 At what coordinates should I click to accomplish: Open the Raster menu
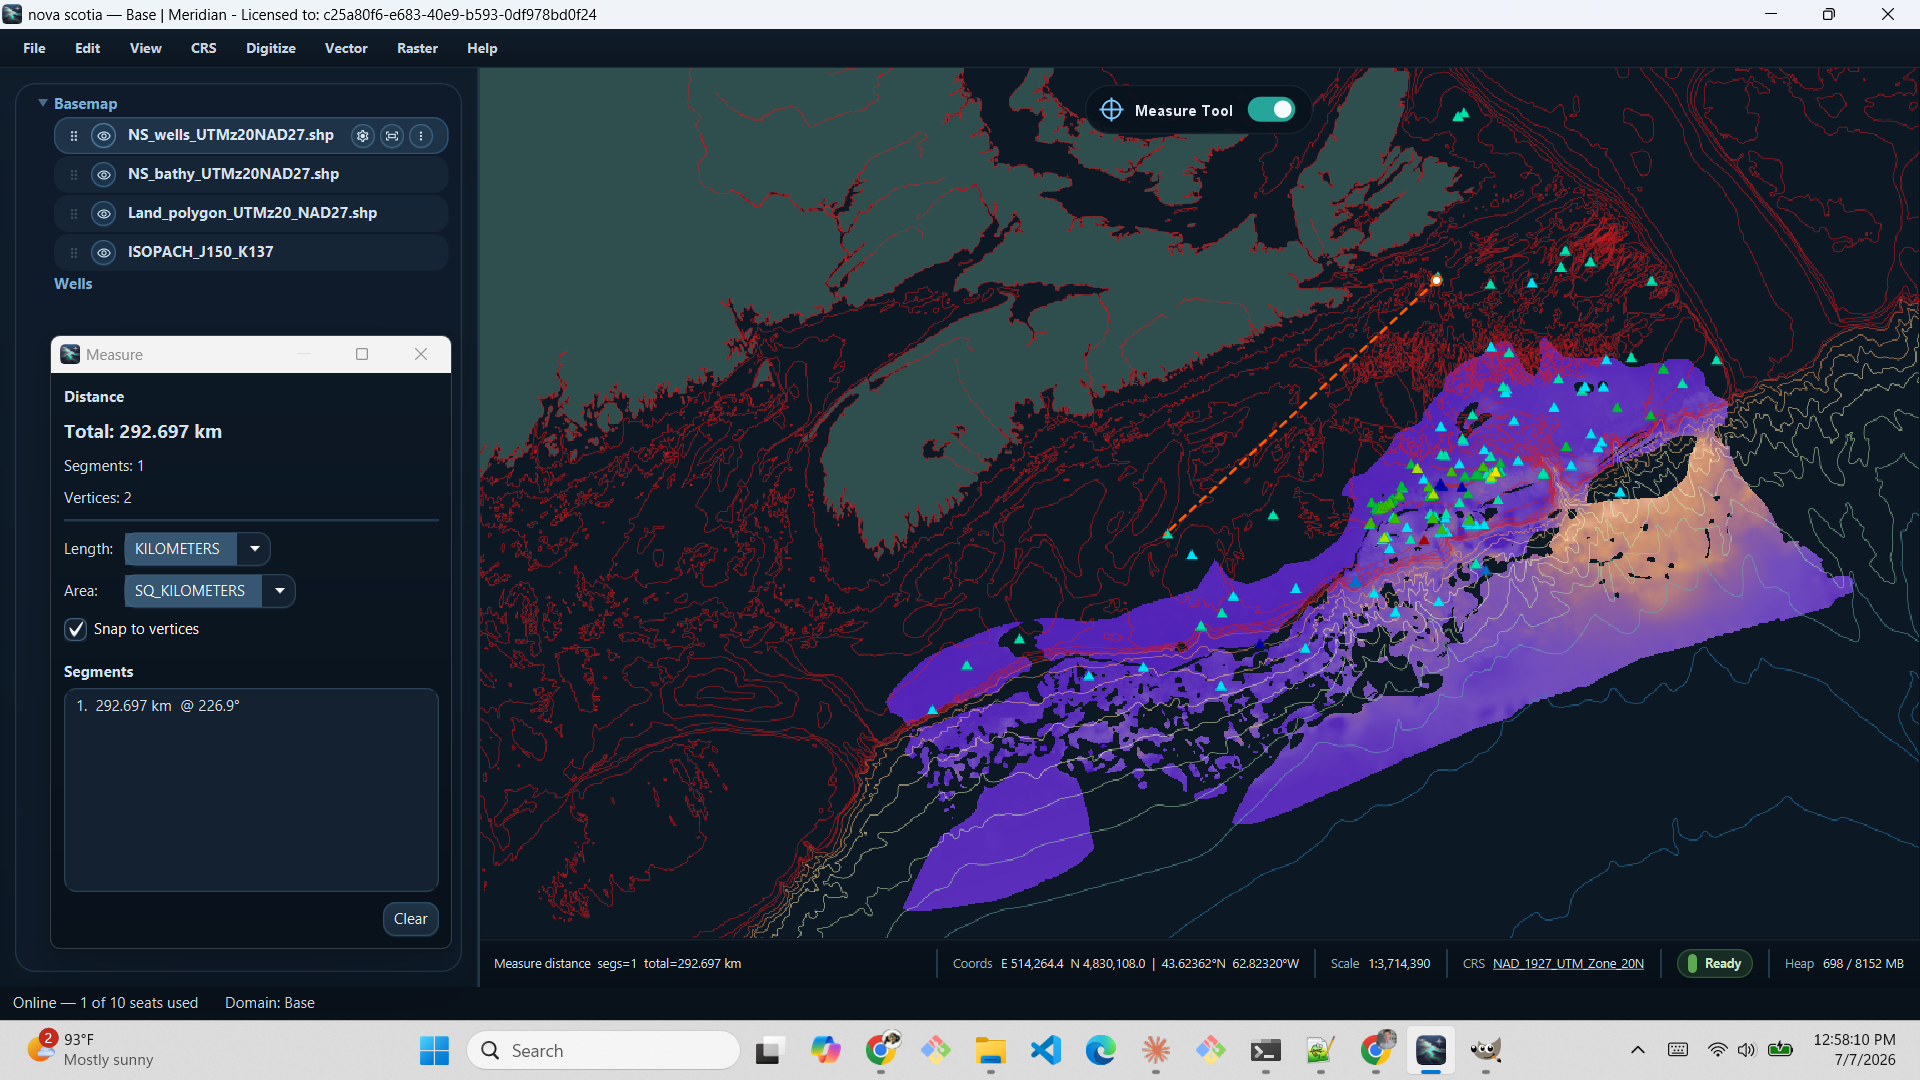(x=417, y=48)
